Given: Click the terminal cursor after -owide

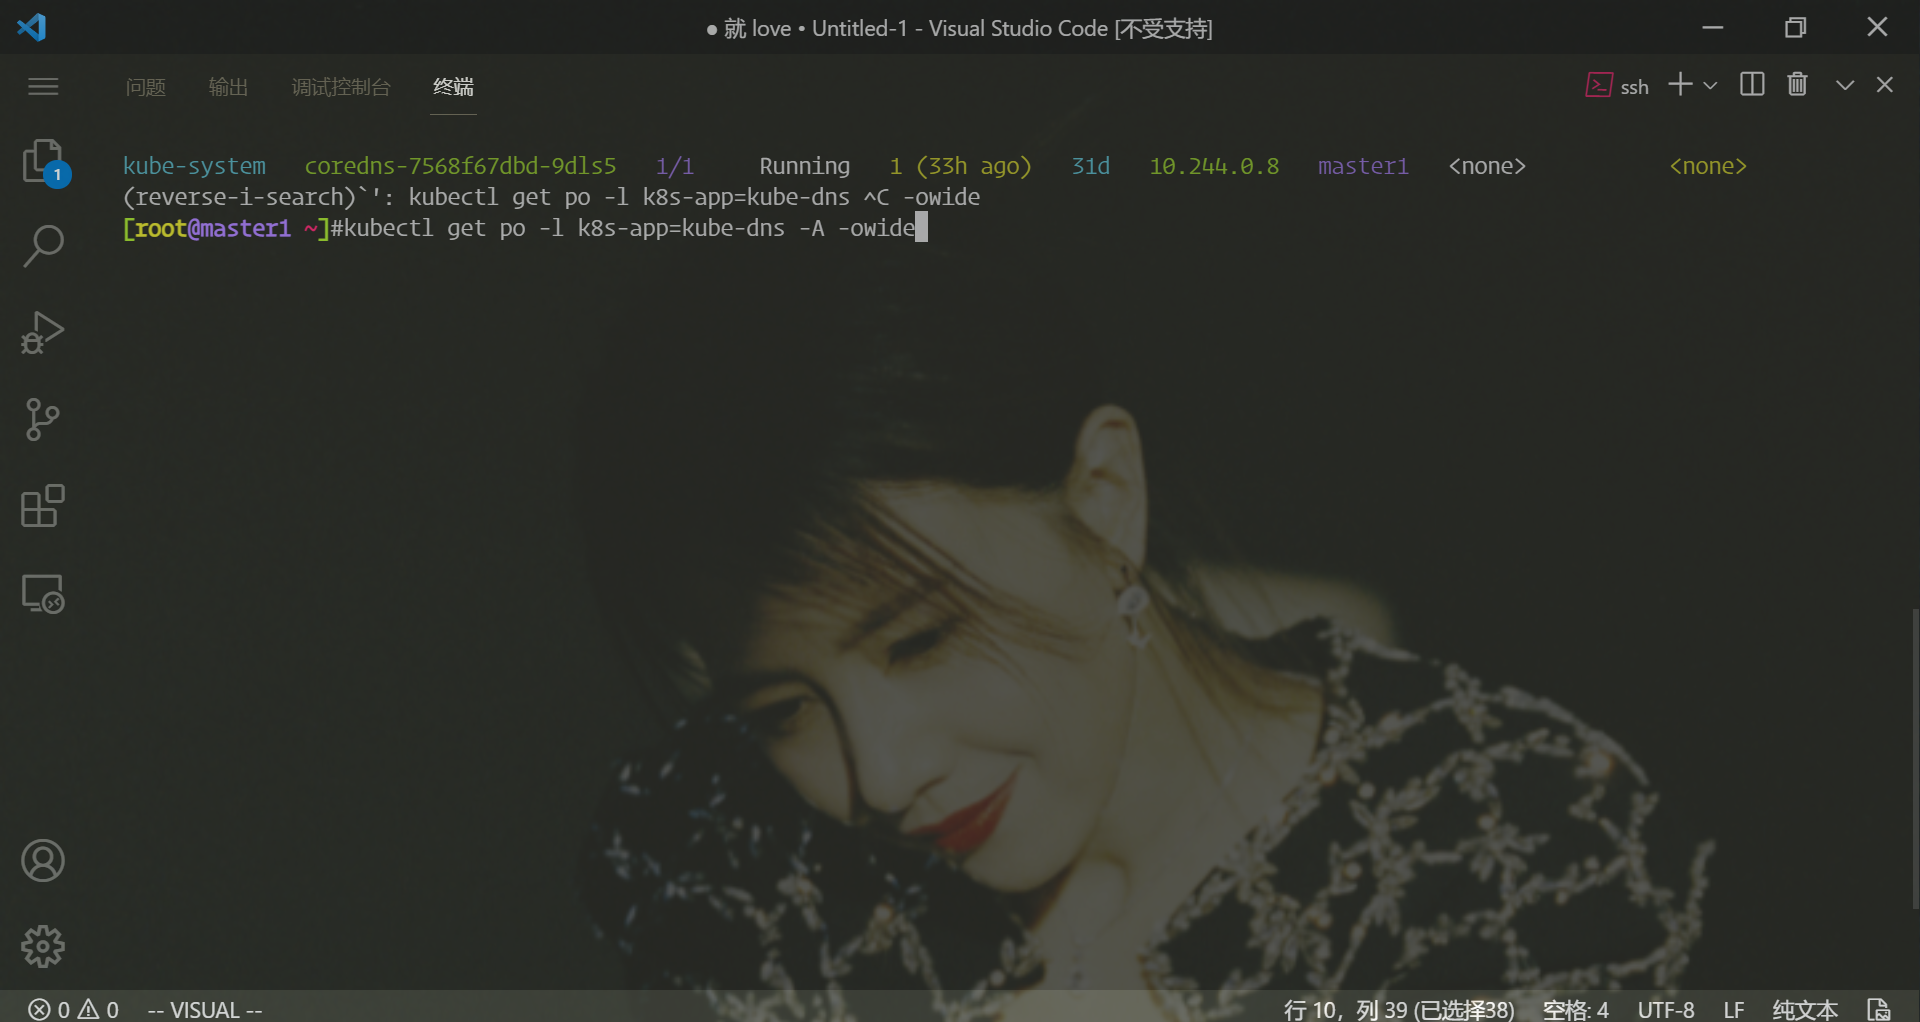Looking at the screenshot, I should [921, 228].
